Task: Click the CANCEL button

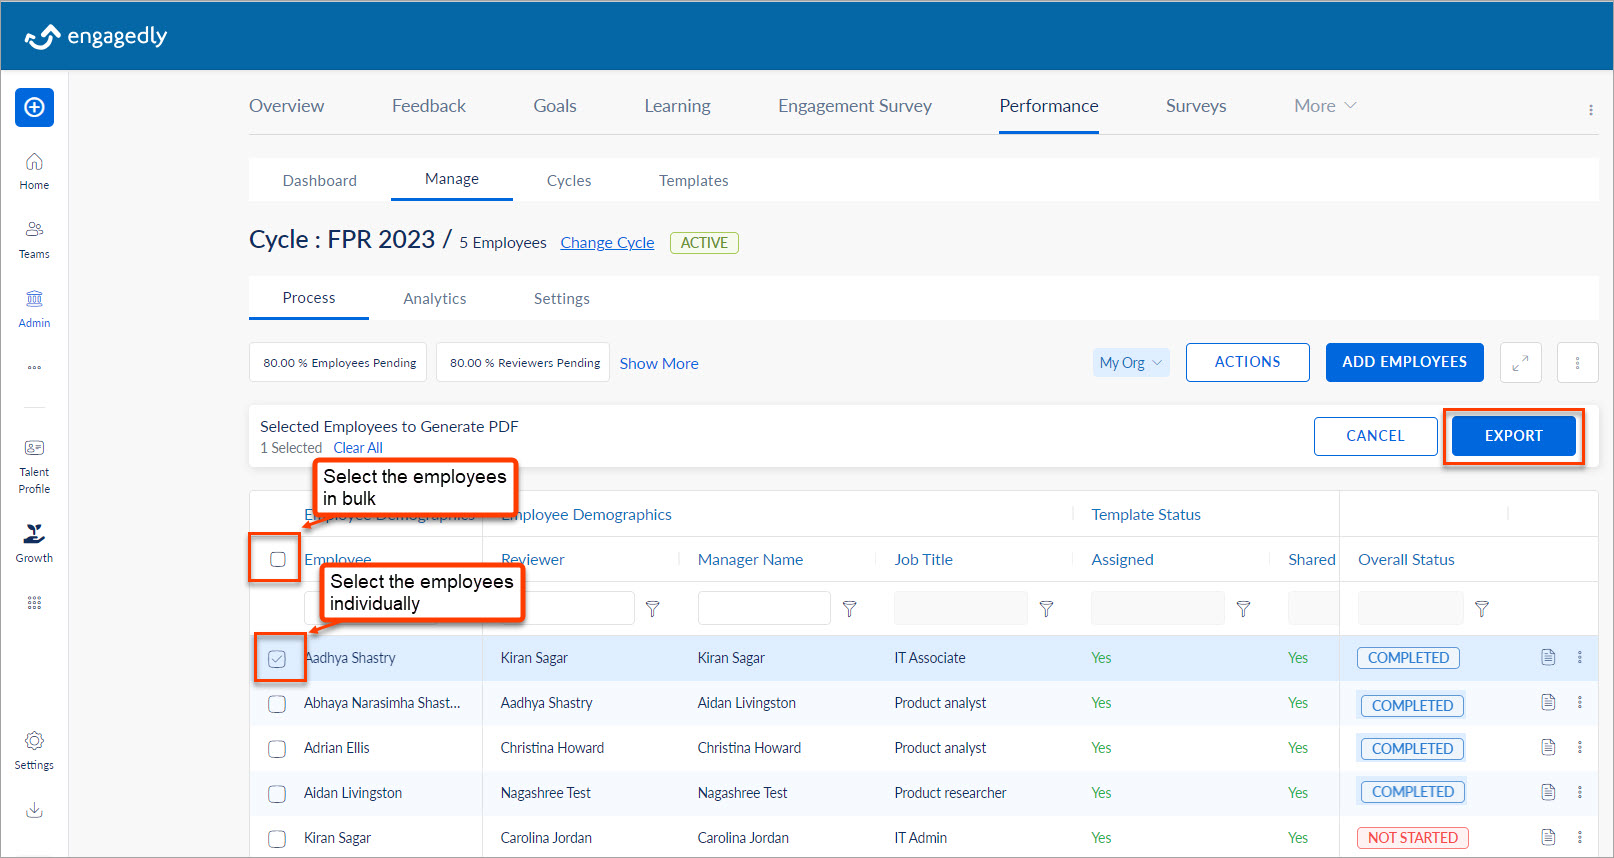Action: pyautogui.click(x=1375, y=436)
